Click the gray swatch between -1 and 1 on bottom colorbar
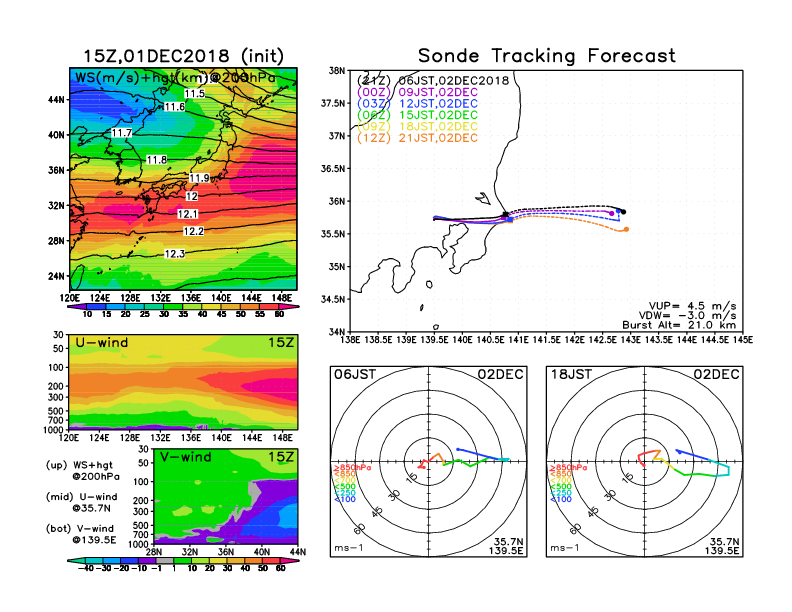 pyautogui.click(x=165, y=560)
